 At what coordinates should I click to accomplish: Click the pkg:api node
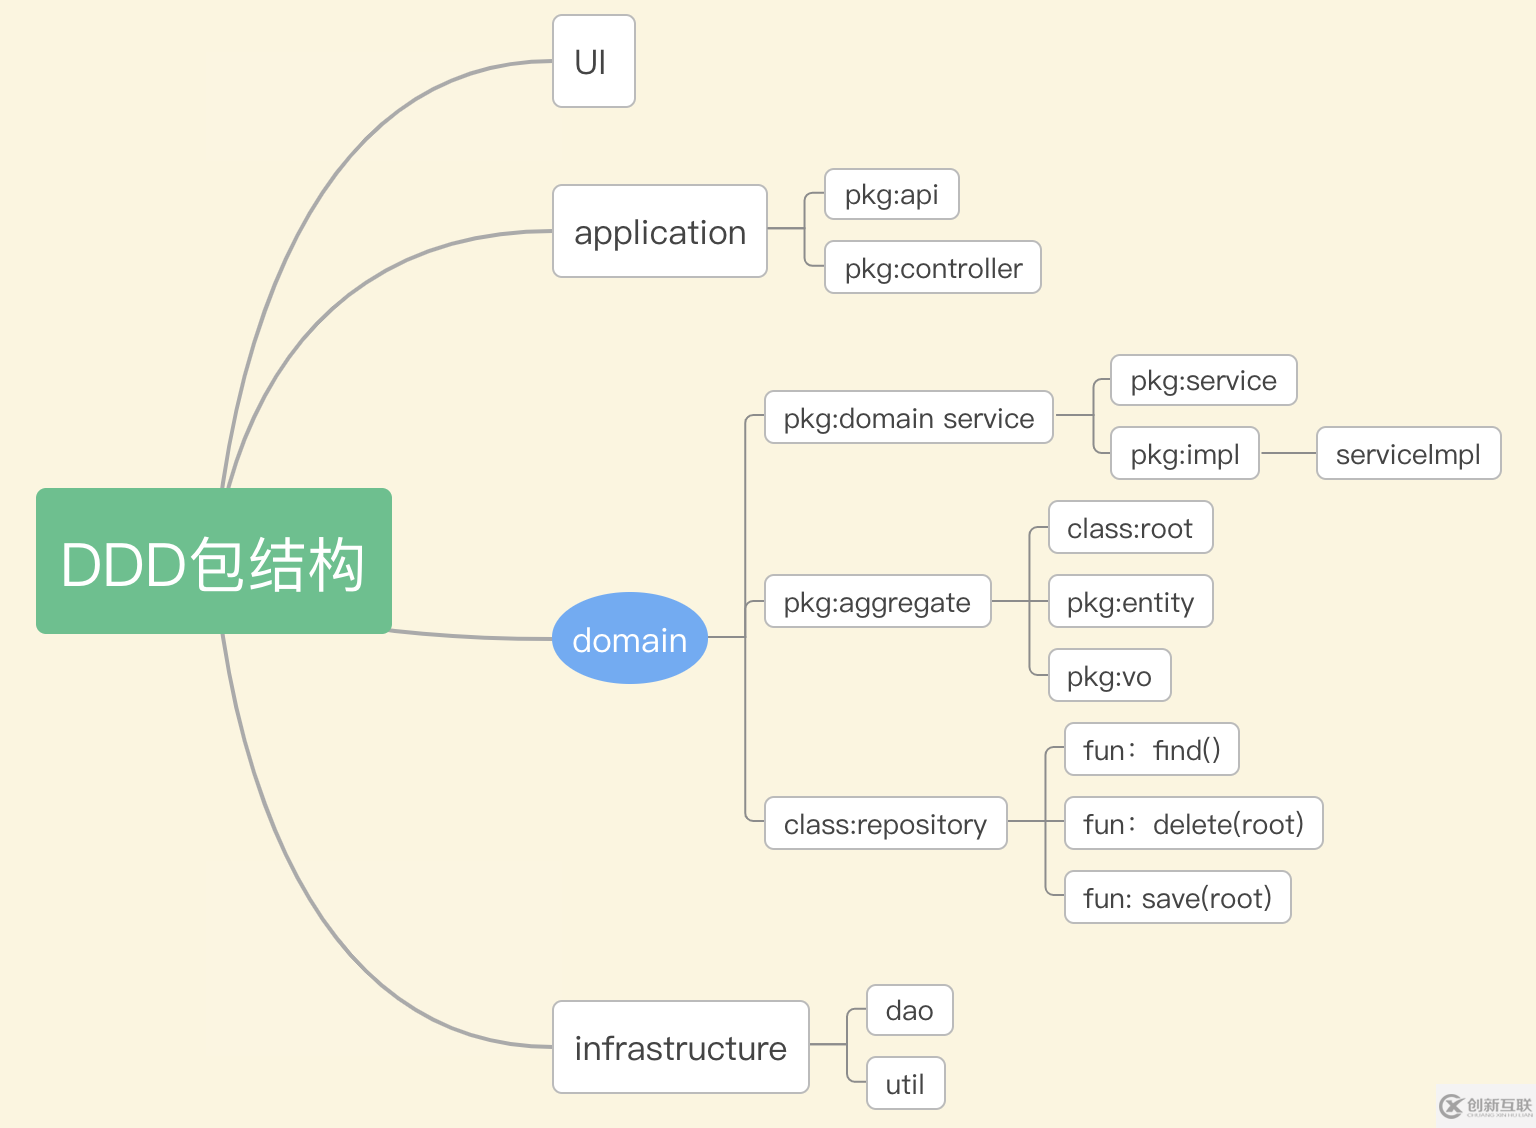tap(892, 194)
